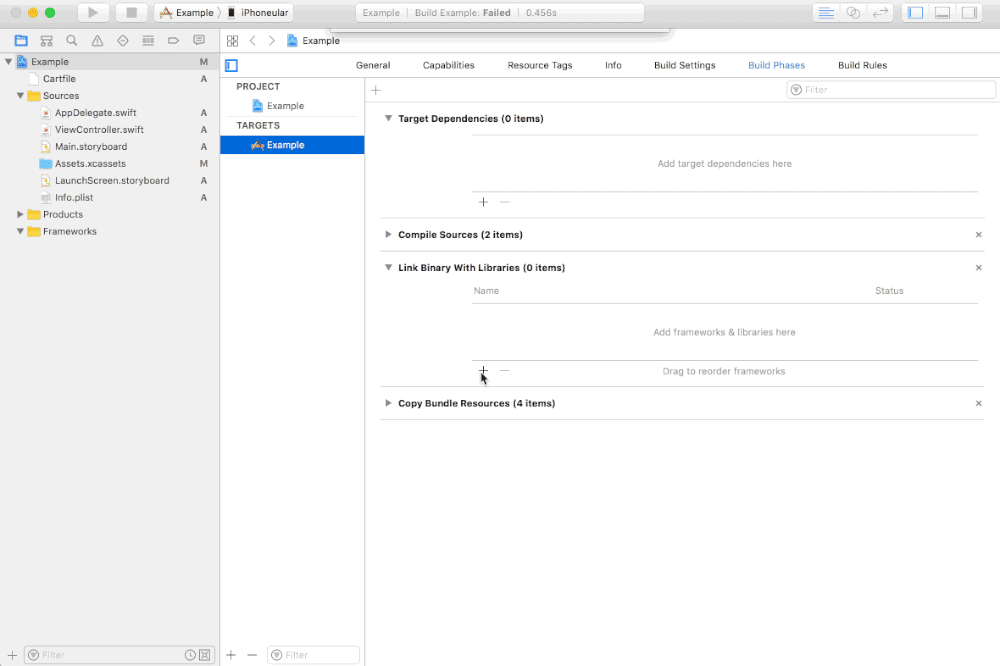
Task: Add a new file in navigator footer
Action: [x=12, y=655]
